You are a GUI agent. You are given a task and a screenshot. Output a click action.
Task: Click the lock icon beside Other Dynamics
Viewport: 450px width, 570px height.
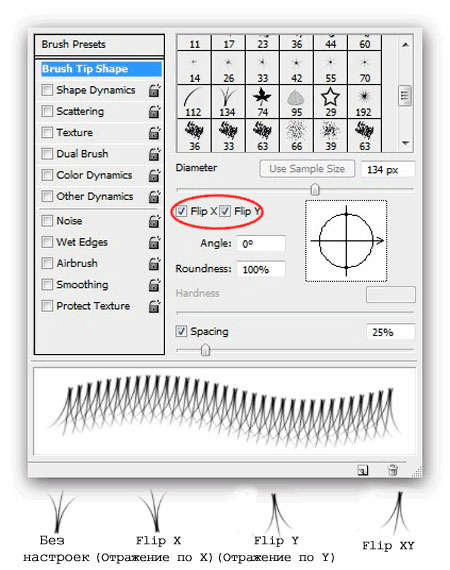(154, 197)
